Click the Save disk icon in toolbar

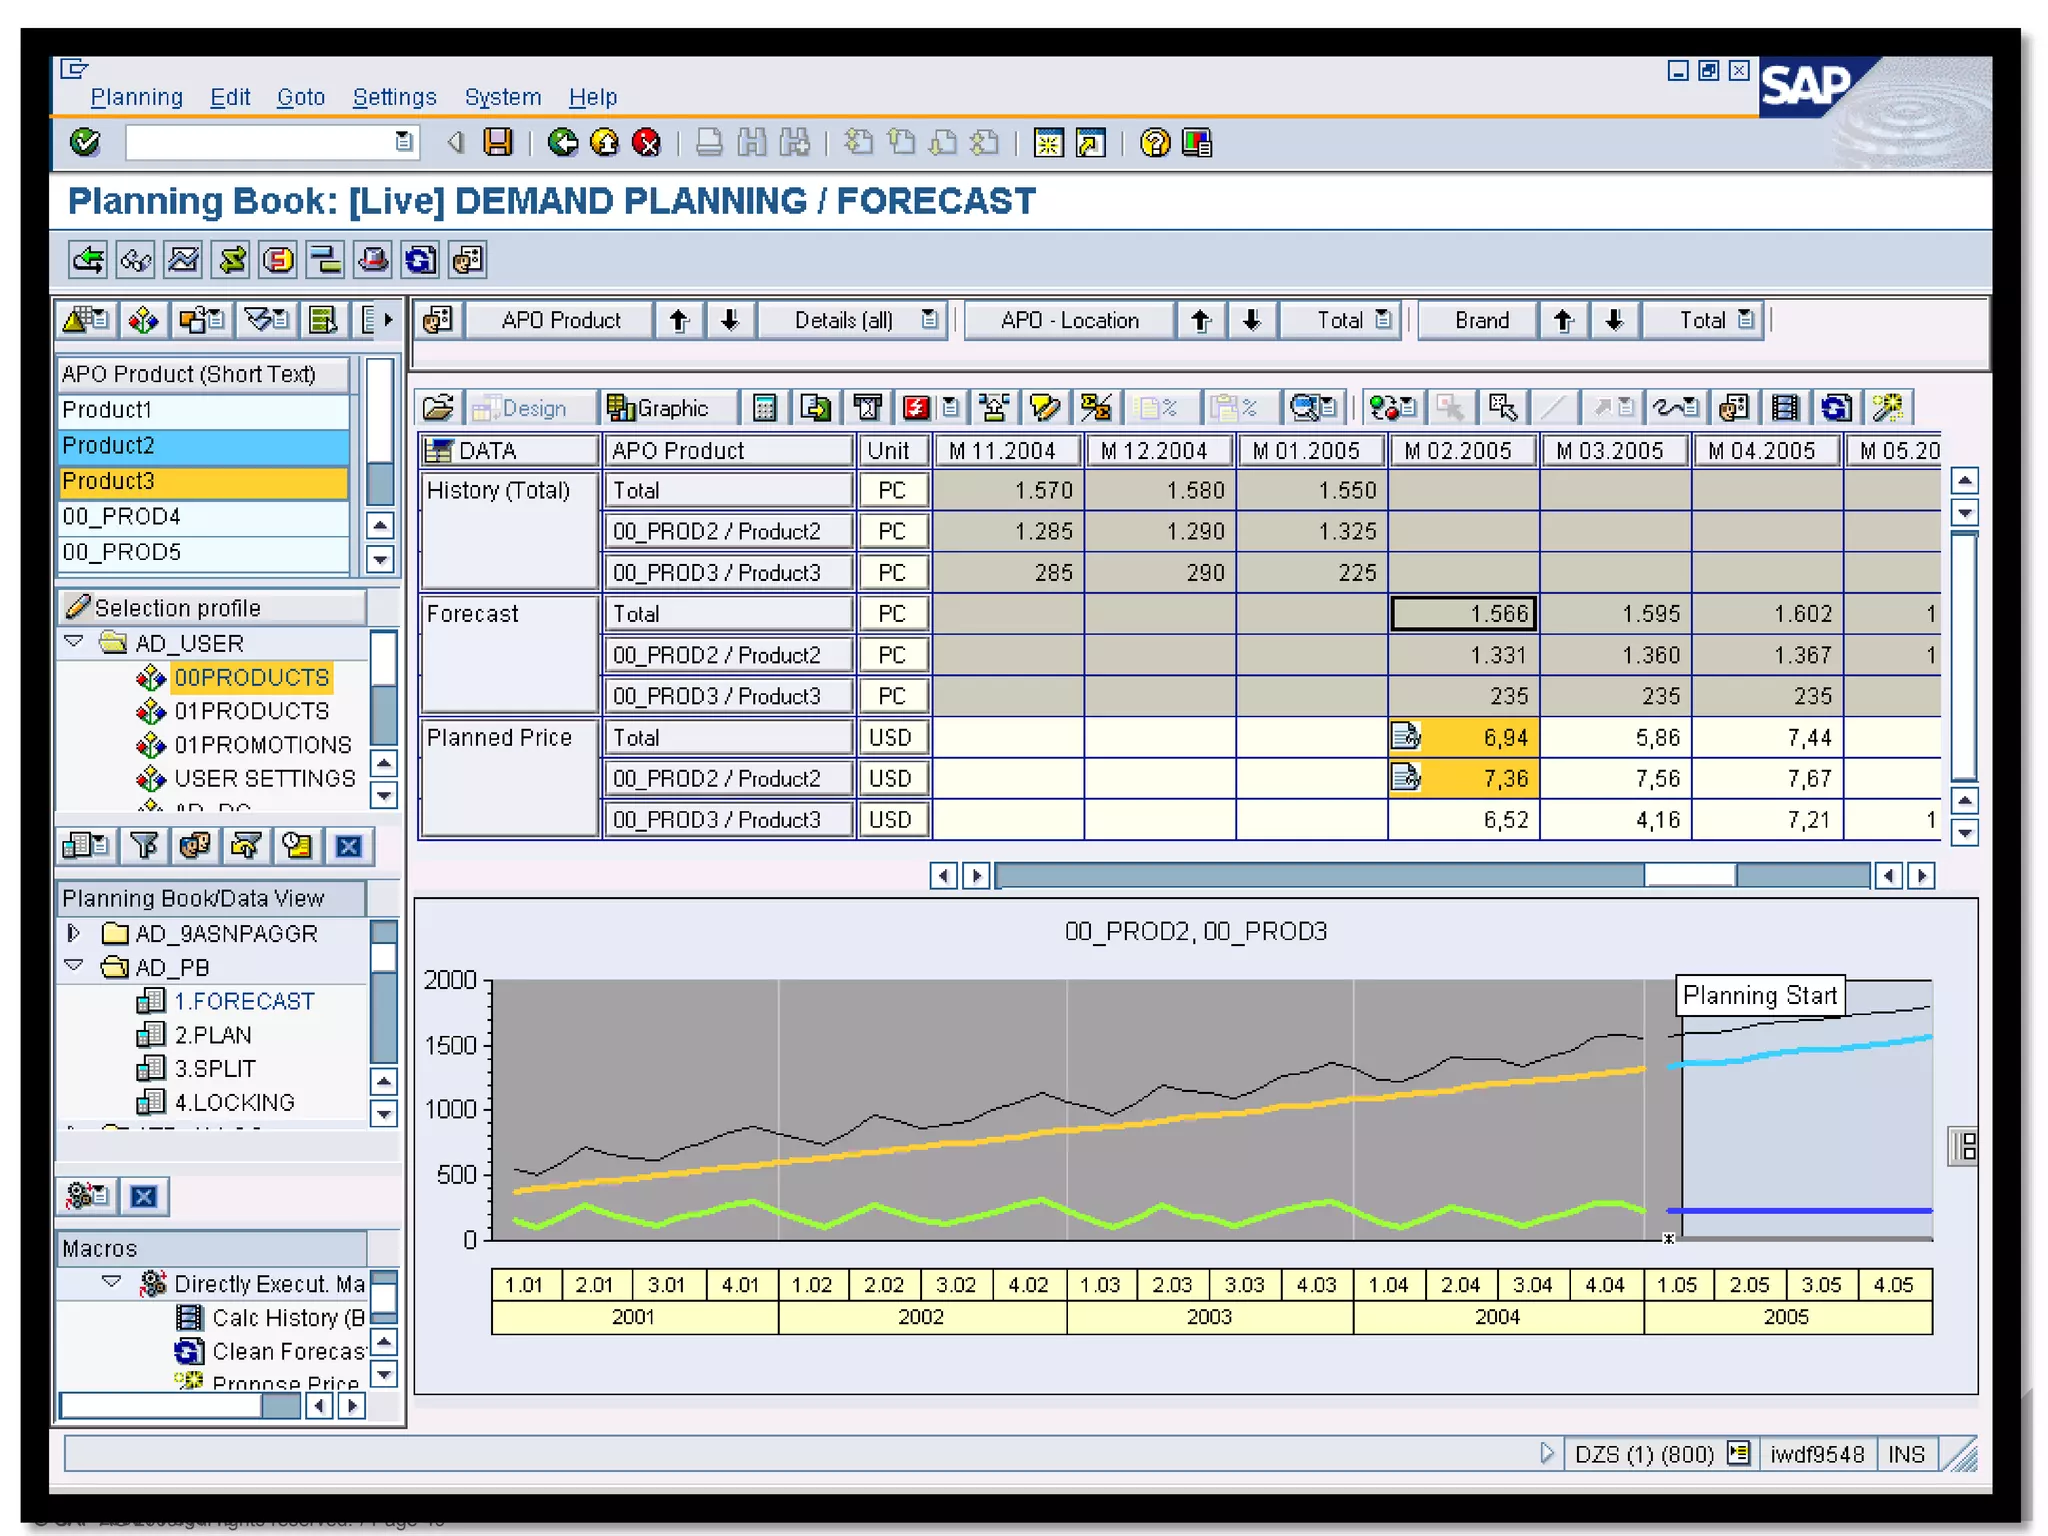(497, 143)
